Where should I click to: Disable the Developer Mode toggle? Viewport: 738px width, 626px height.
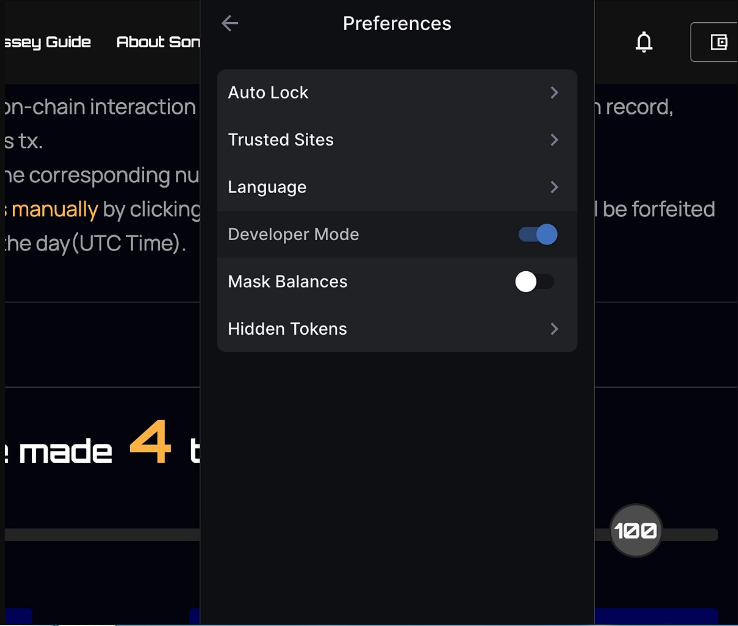538,234
